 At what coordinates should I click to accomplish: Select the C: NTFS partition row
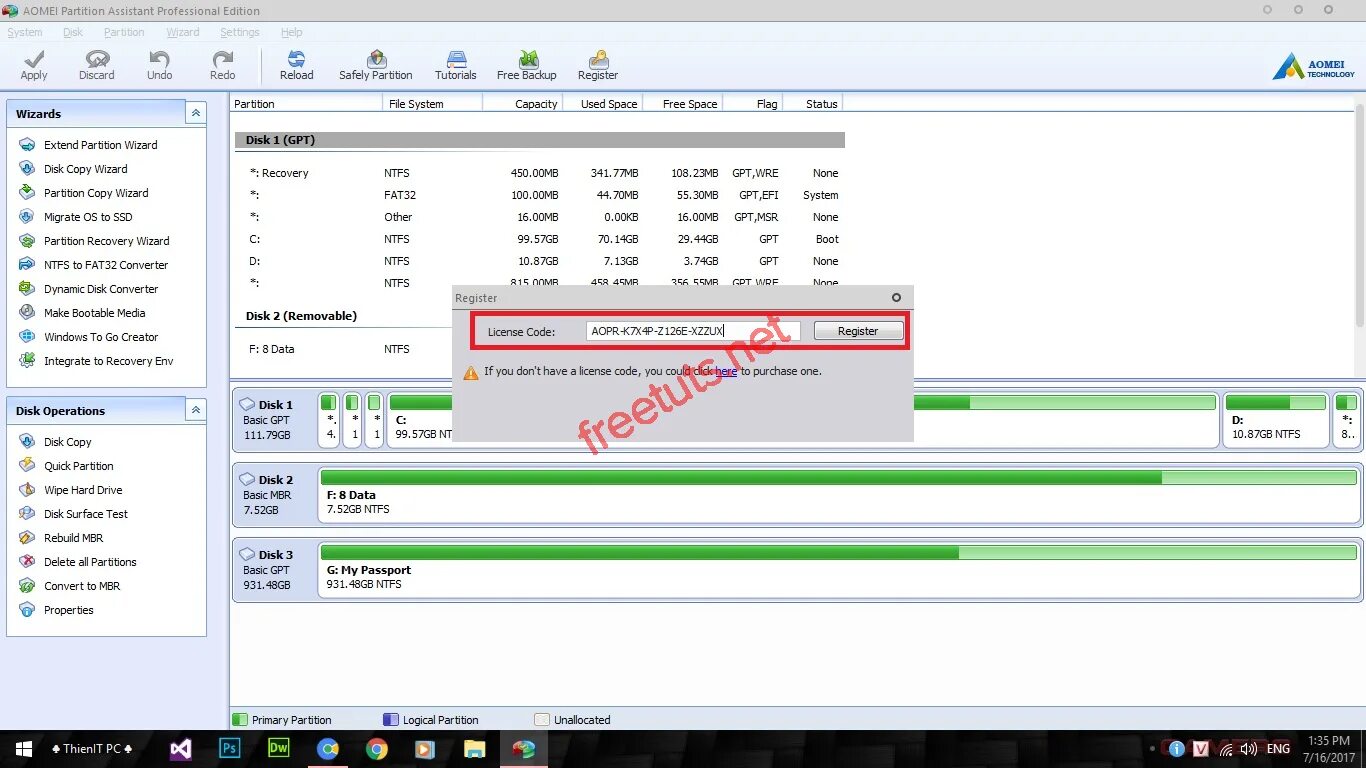tap(540, 239)
